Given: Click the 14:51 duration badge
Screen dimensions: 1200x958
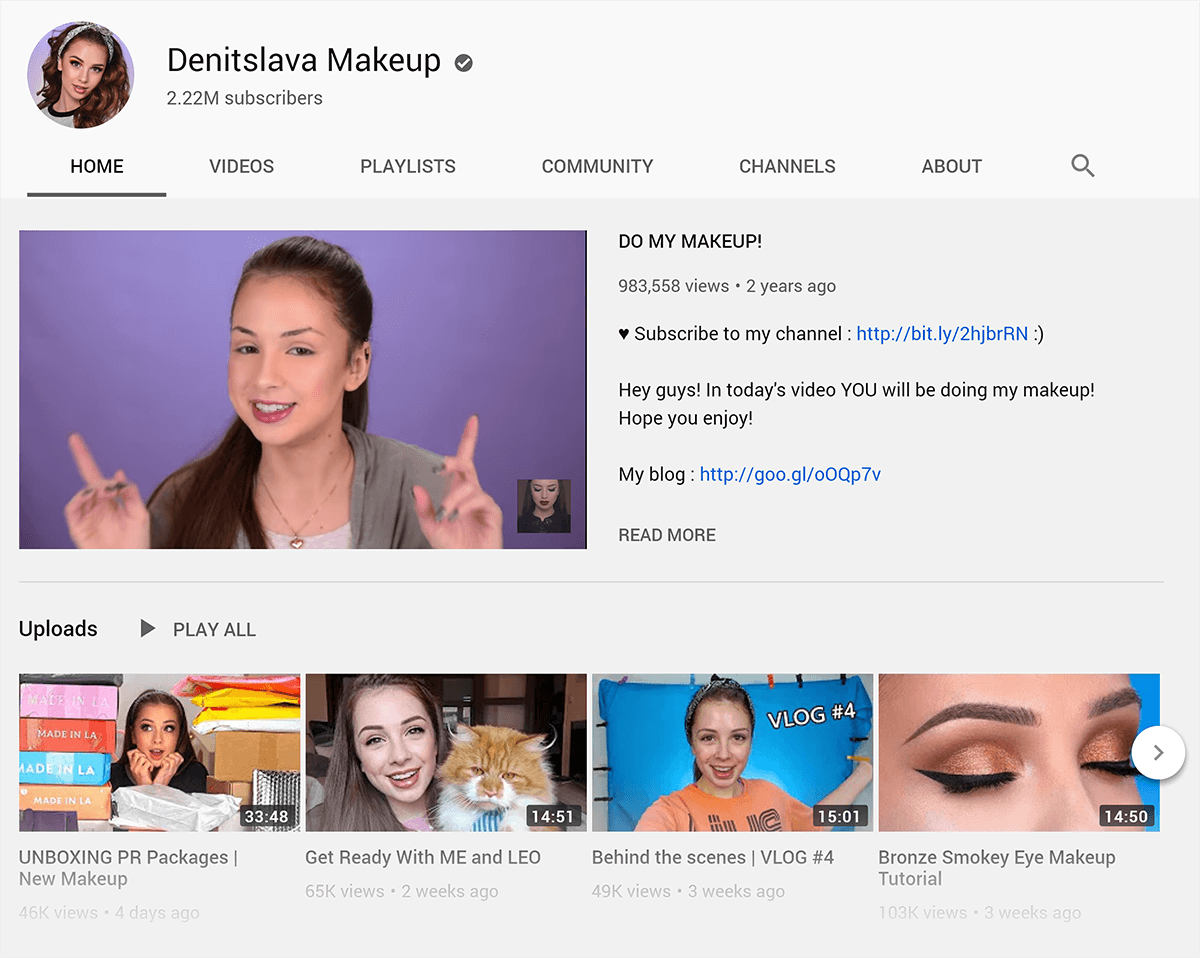Looking at the screenshot, I should point(553,817).
